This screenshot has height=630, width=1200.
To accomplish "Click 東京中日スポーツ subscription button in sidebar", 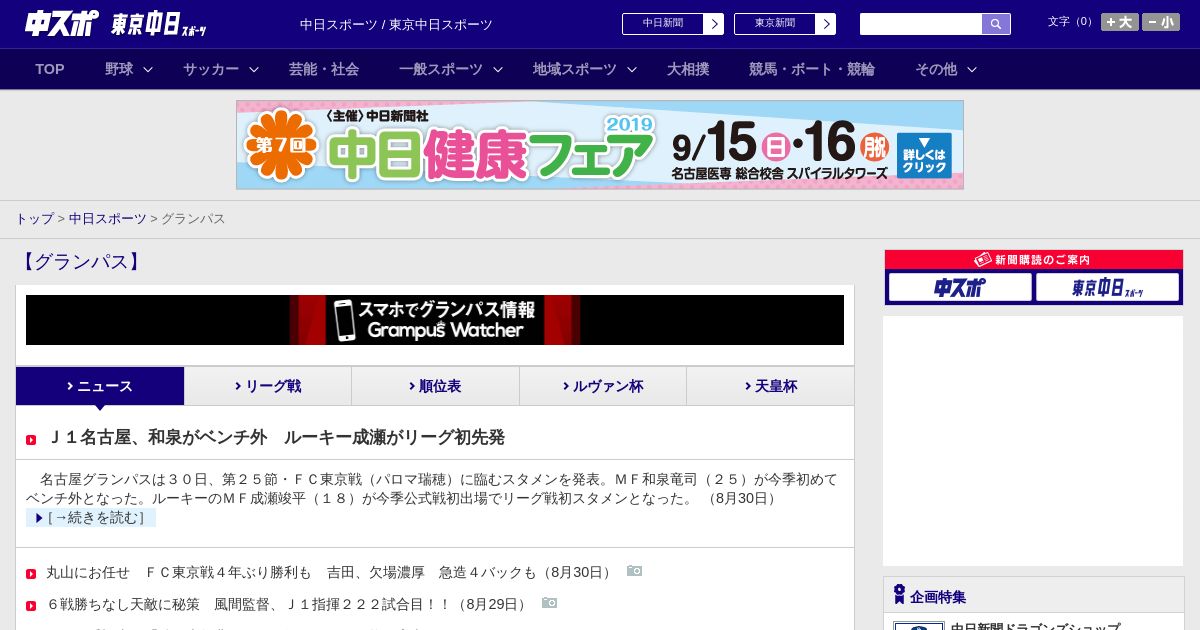I will (x=1107, y=288).
